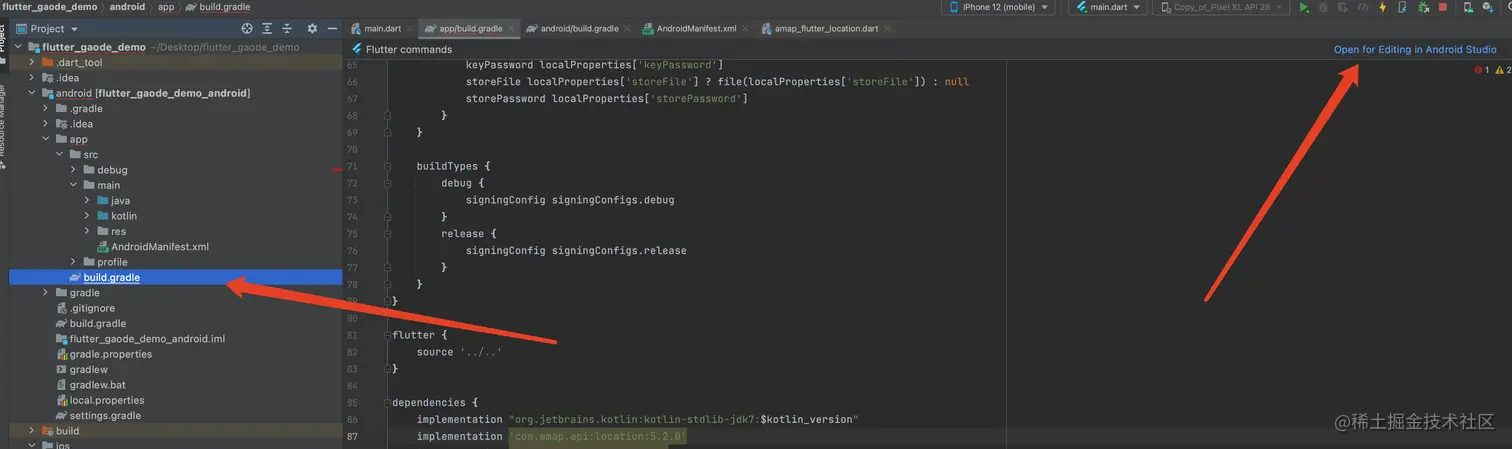The height and width of the screenshot is (449, 1512).
Task: Click the red Stop button
Action: [1443, 7]
